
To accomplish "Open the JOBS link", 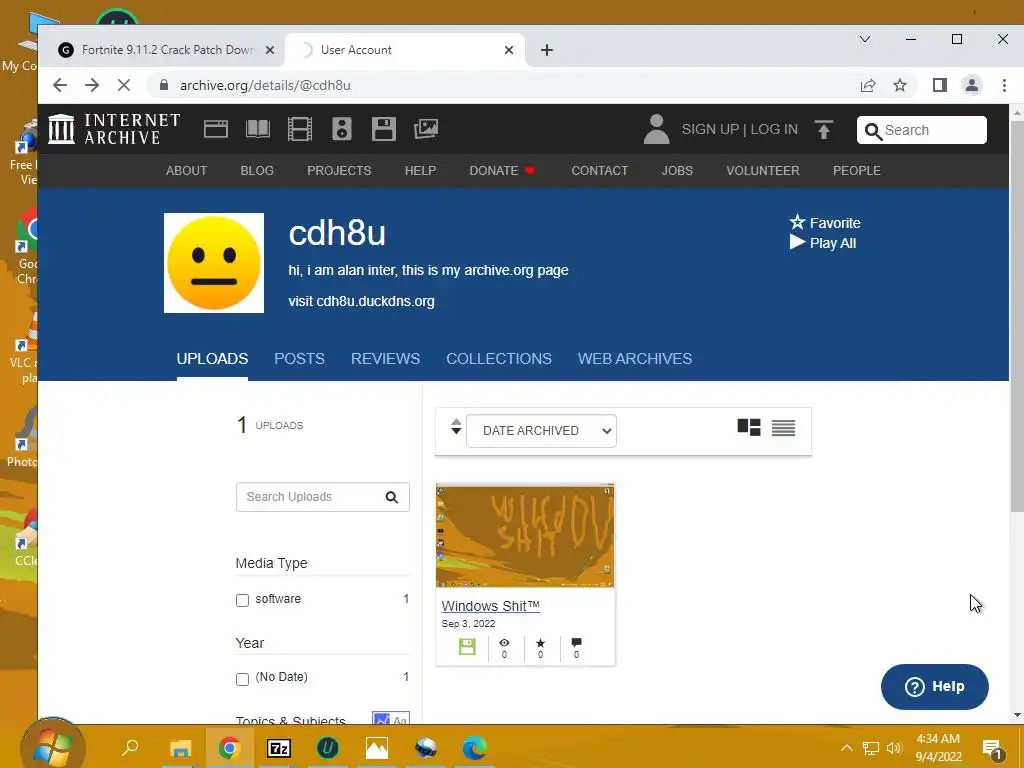I will coord(677,170).
